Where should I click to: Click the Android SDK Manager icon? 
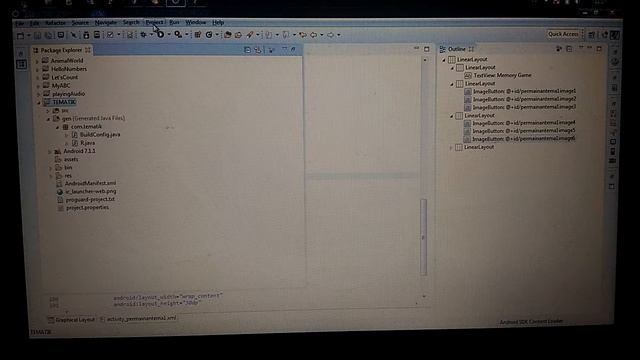86,36
